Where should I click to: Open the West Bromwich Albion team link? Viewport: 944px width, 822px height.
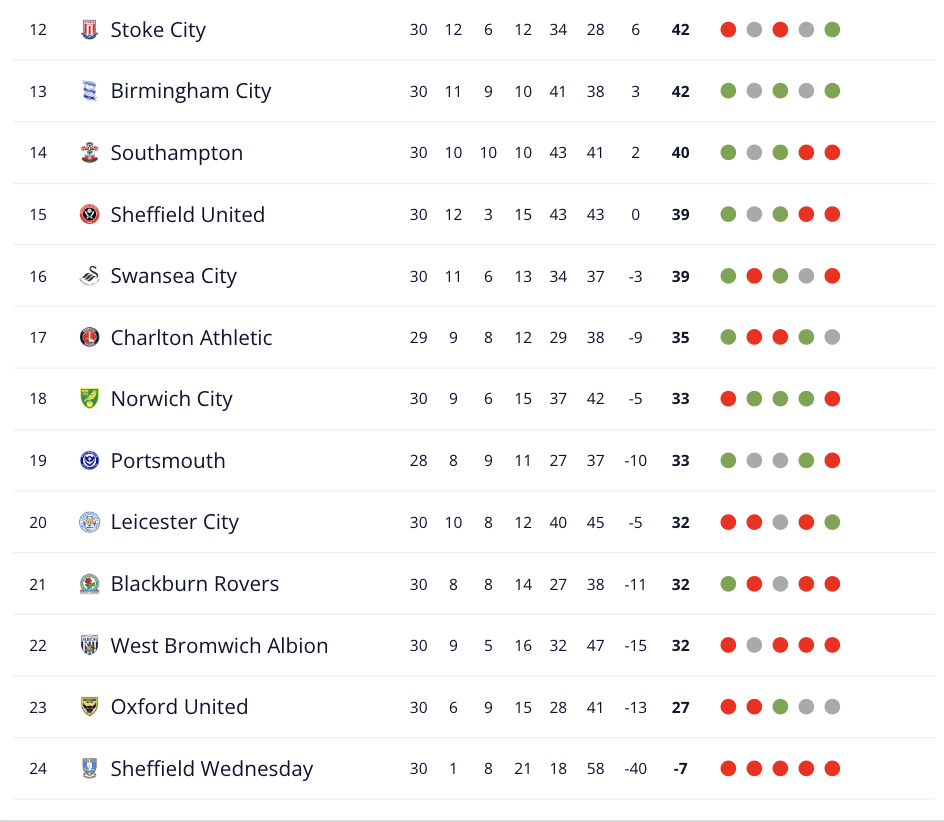tap(219, 646)
